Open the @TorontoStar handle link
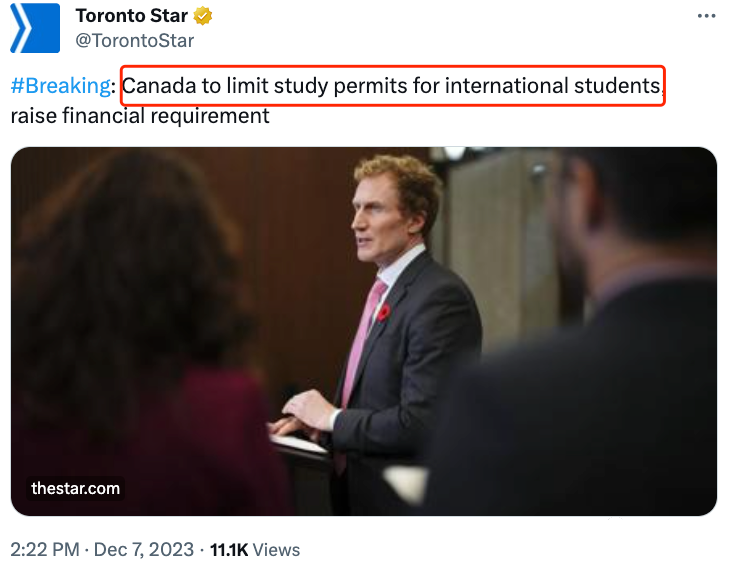The width and height of the screenshot is (735, 562). pyautogui.click(x=135, y=41)
